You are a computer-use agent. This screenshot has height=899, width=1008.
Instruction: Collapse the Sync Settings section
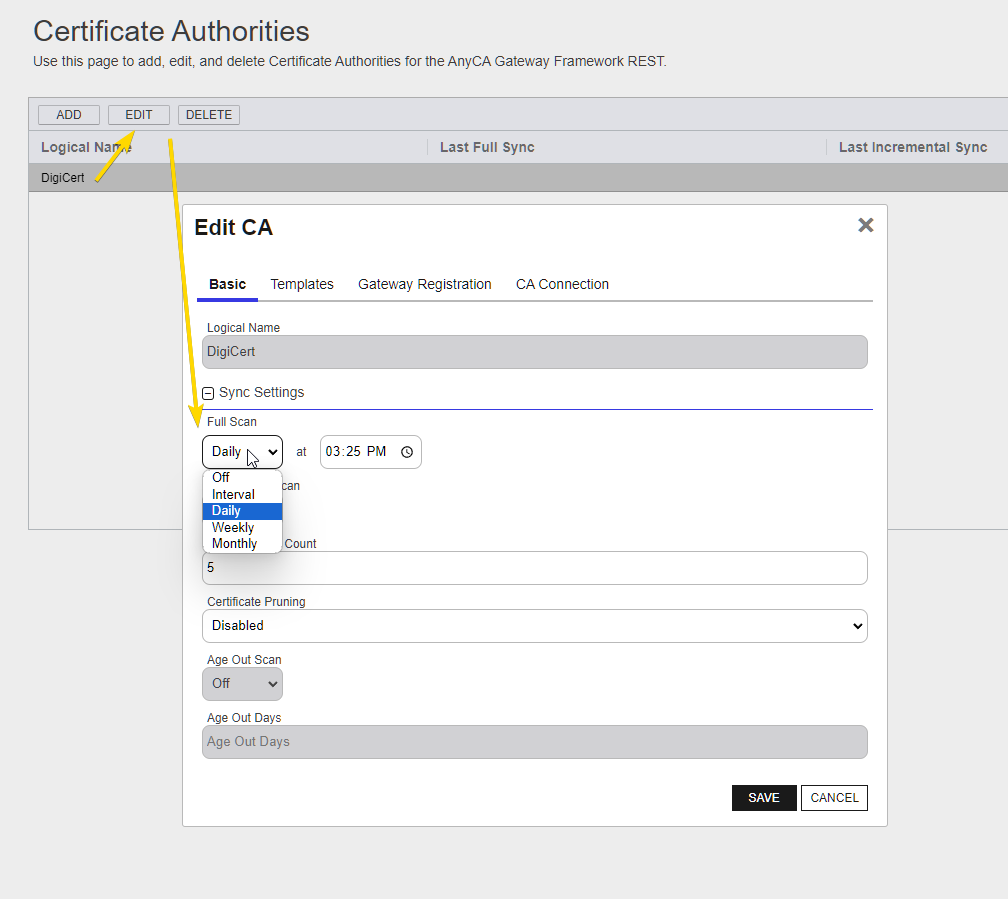click(208, 393)
